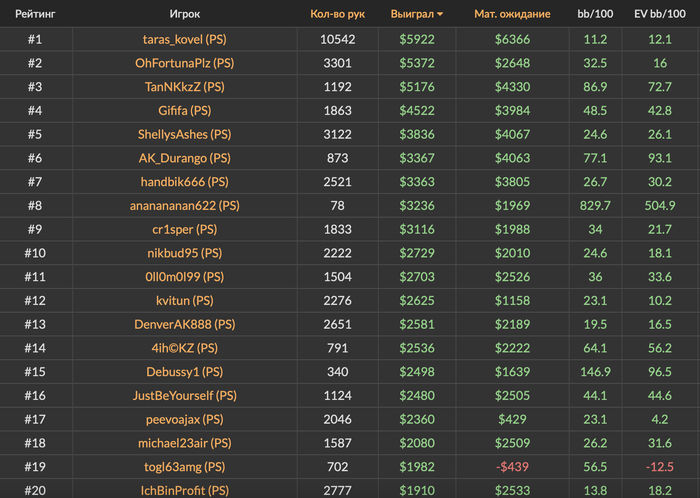Open togl63amg (PS) player profile

pos(185,466)
